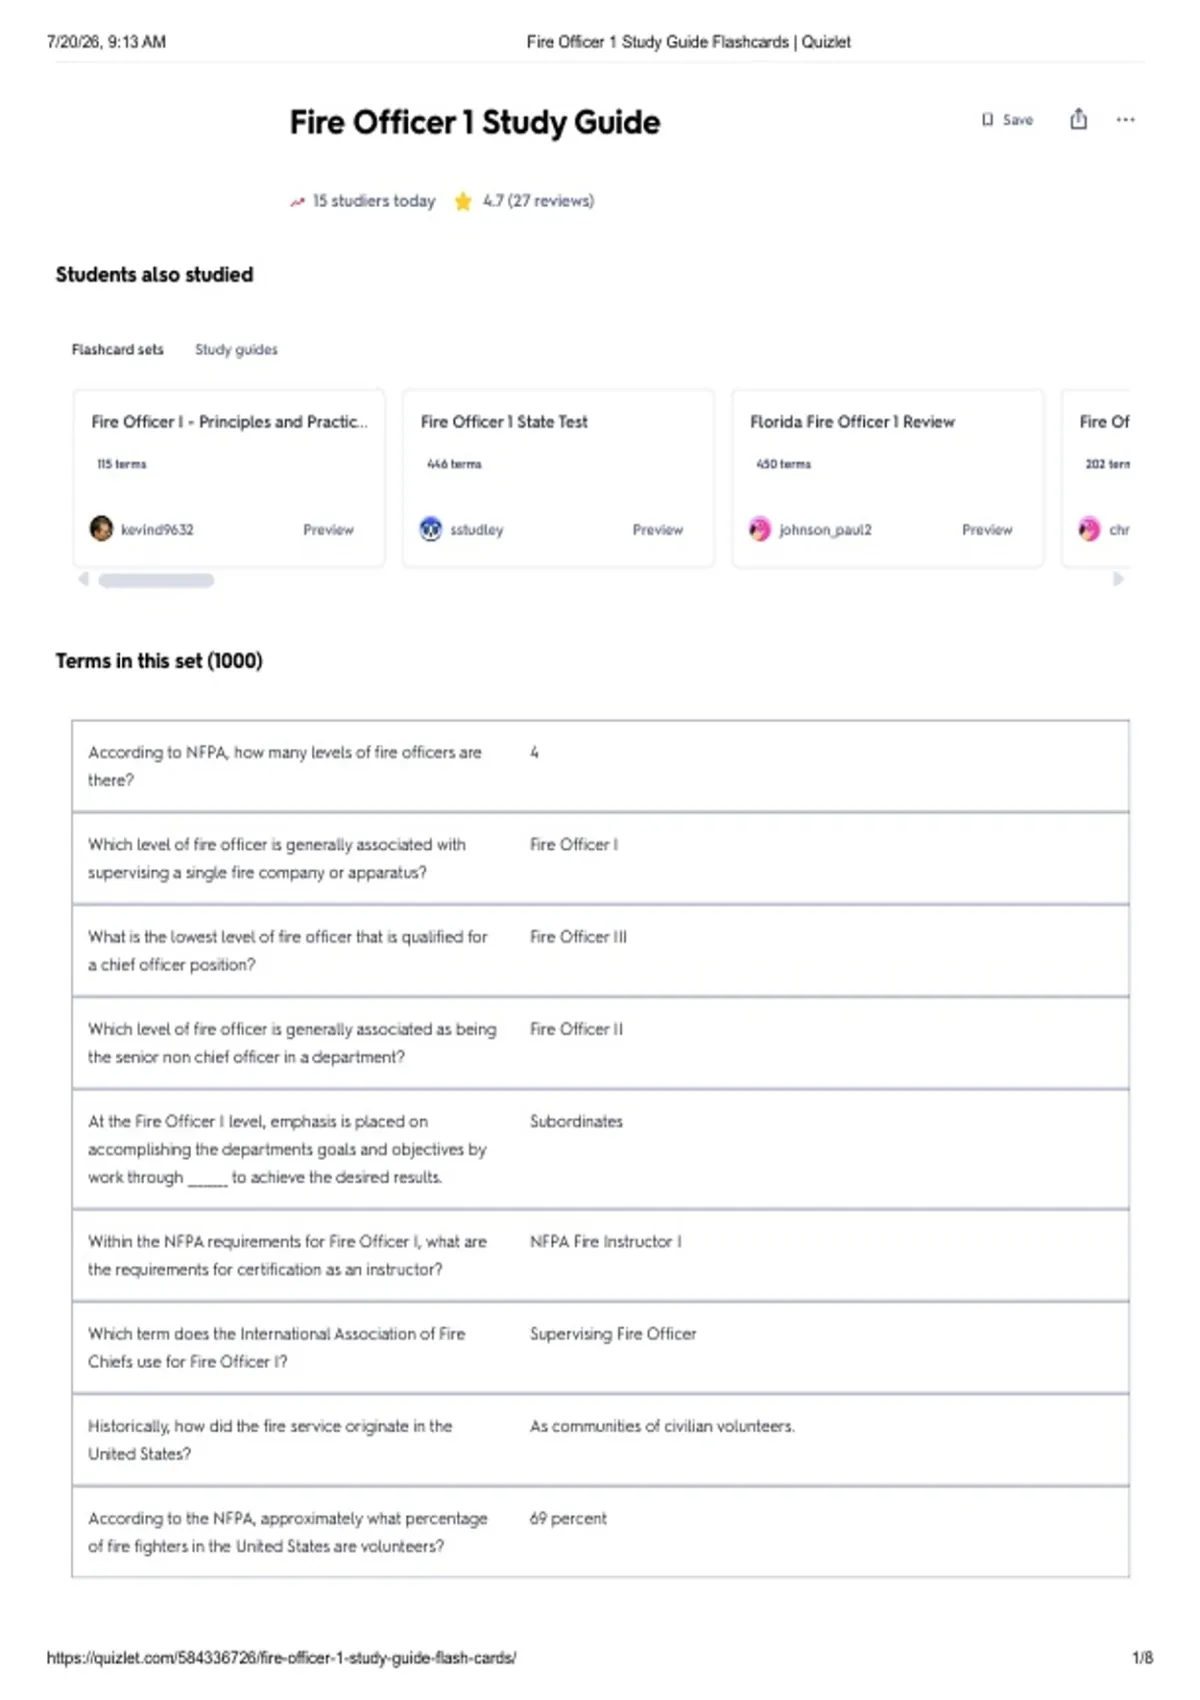The image size is (1200, 1700).
Task: Open the three-dots more options menu
Action: pyautogui.click(x=1126, y=120)
